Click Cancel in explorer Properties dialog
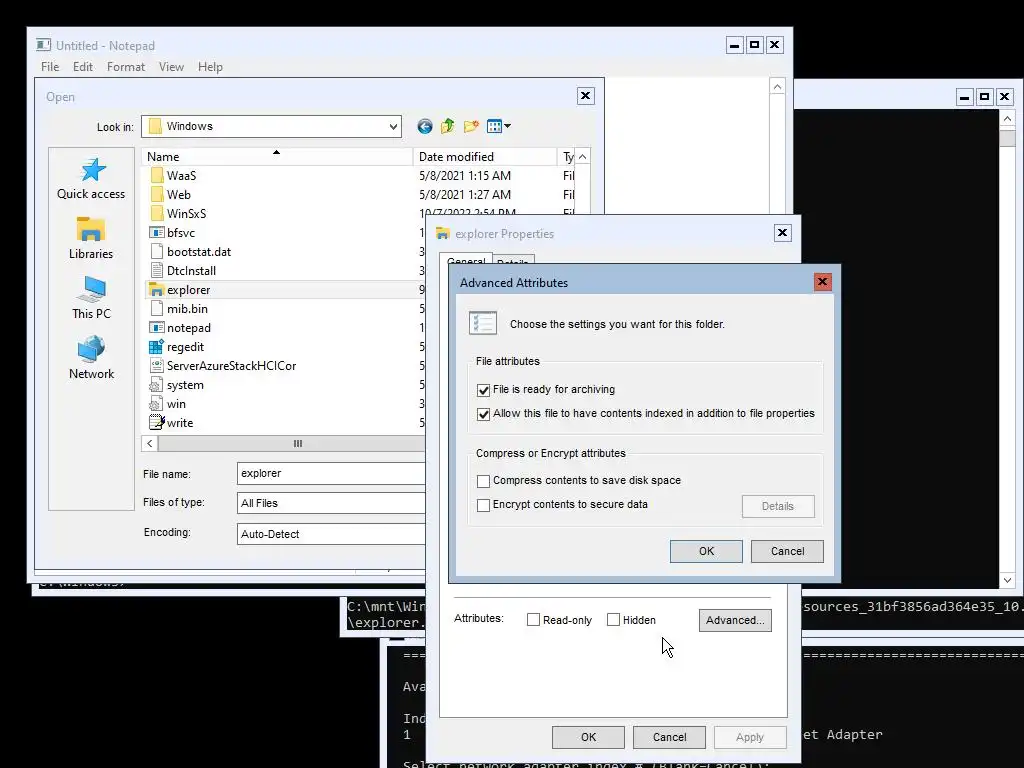 pos(669,737)
